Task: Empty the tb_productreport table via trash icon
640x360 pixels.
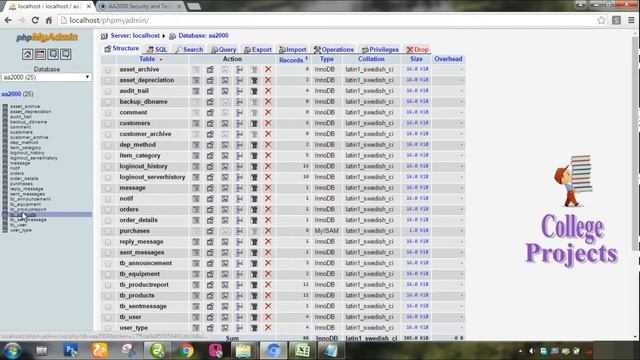Action: [254, 285]
